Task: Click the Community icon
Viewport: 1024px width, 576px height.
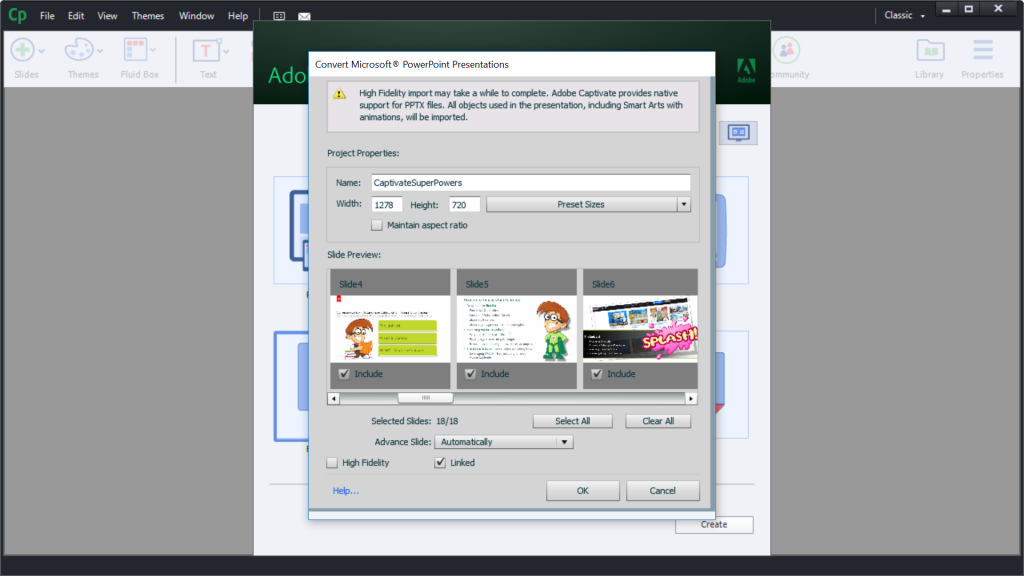Action: click(x=788, y=49)
